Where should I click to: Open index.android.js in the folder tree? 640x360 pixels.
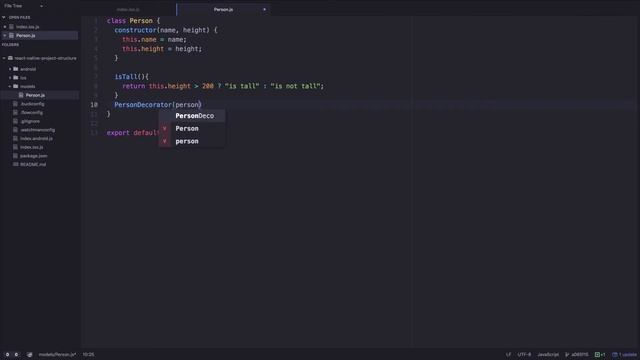point(36,138)
